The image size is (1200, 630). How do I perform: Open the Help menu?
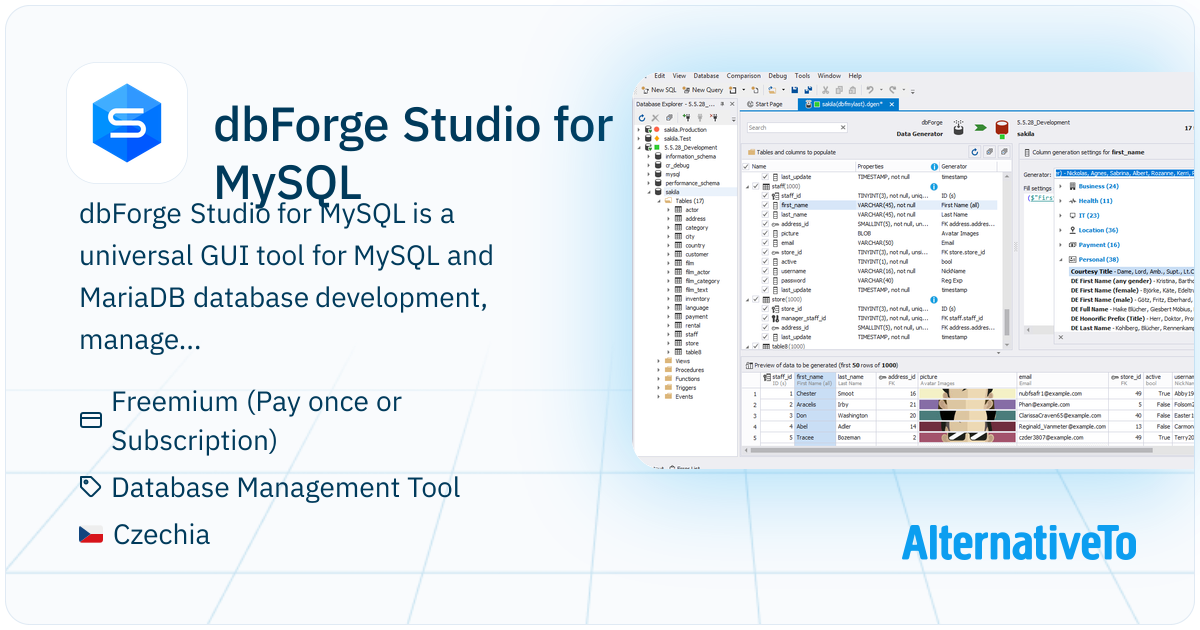[855, 76]
